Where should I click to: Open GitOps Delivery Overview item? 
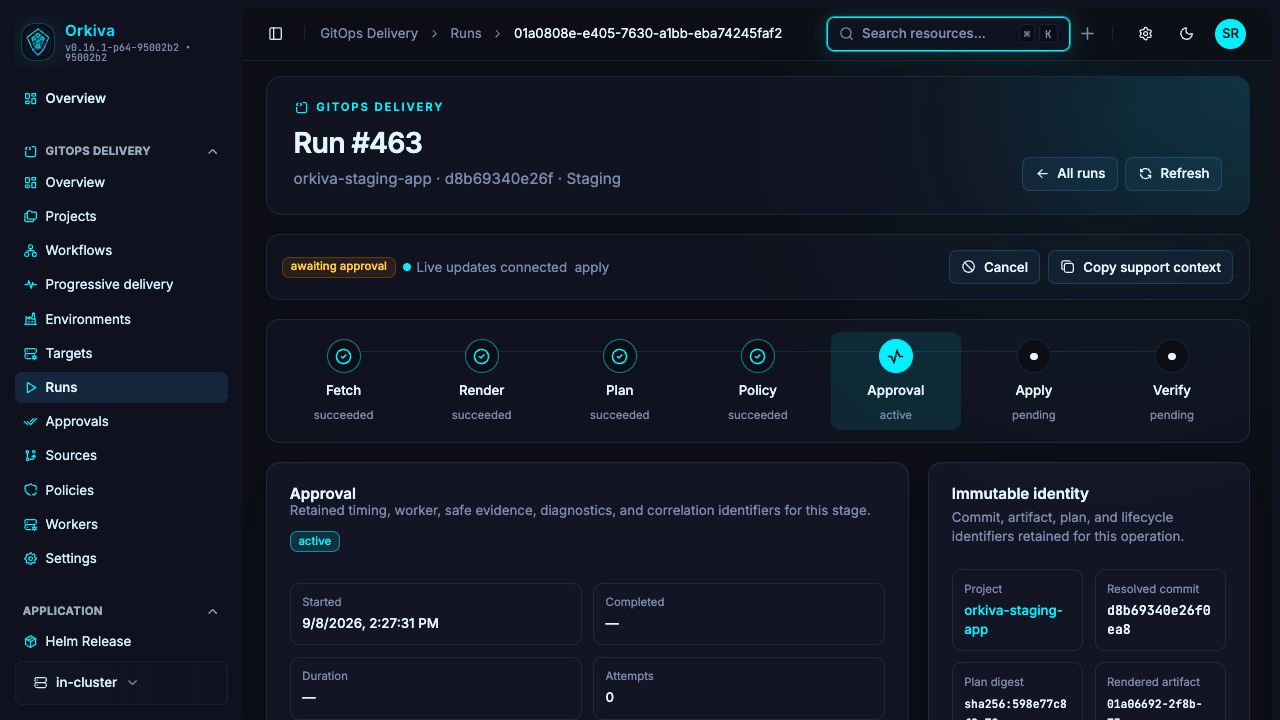click(x=121, y=182)
